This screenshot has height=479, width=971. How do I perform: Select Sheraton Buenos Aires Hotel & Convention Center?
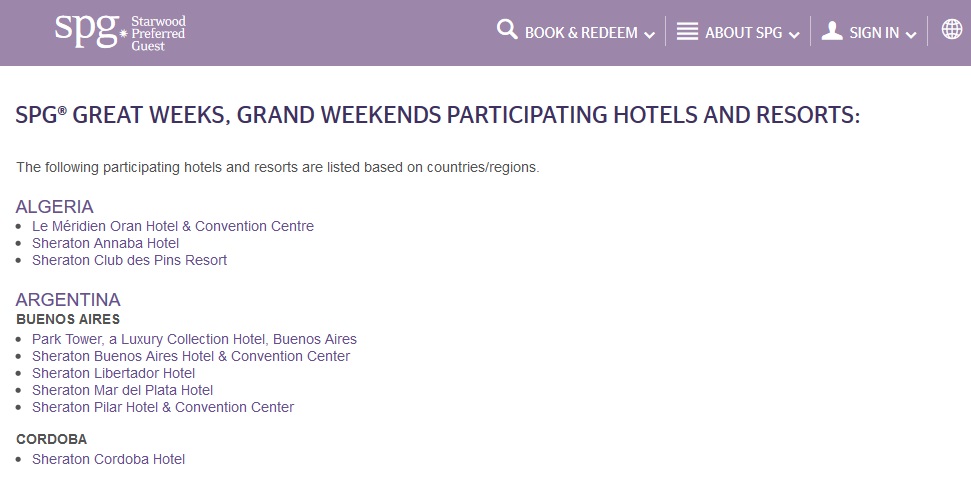click(x=191, y=356)
